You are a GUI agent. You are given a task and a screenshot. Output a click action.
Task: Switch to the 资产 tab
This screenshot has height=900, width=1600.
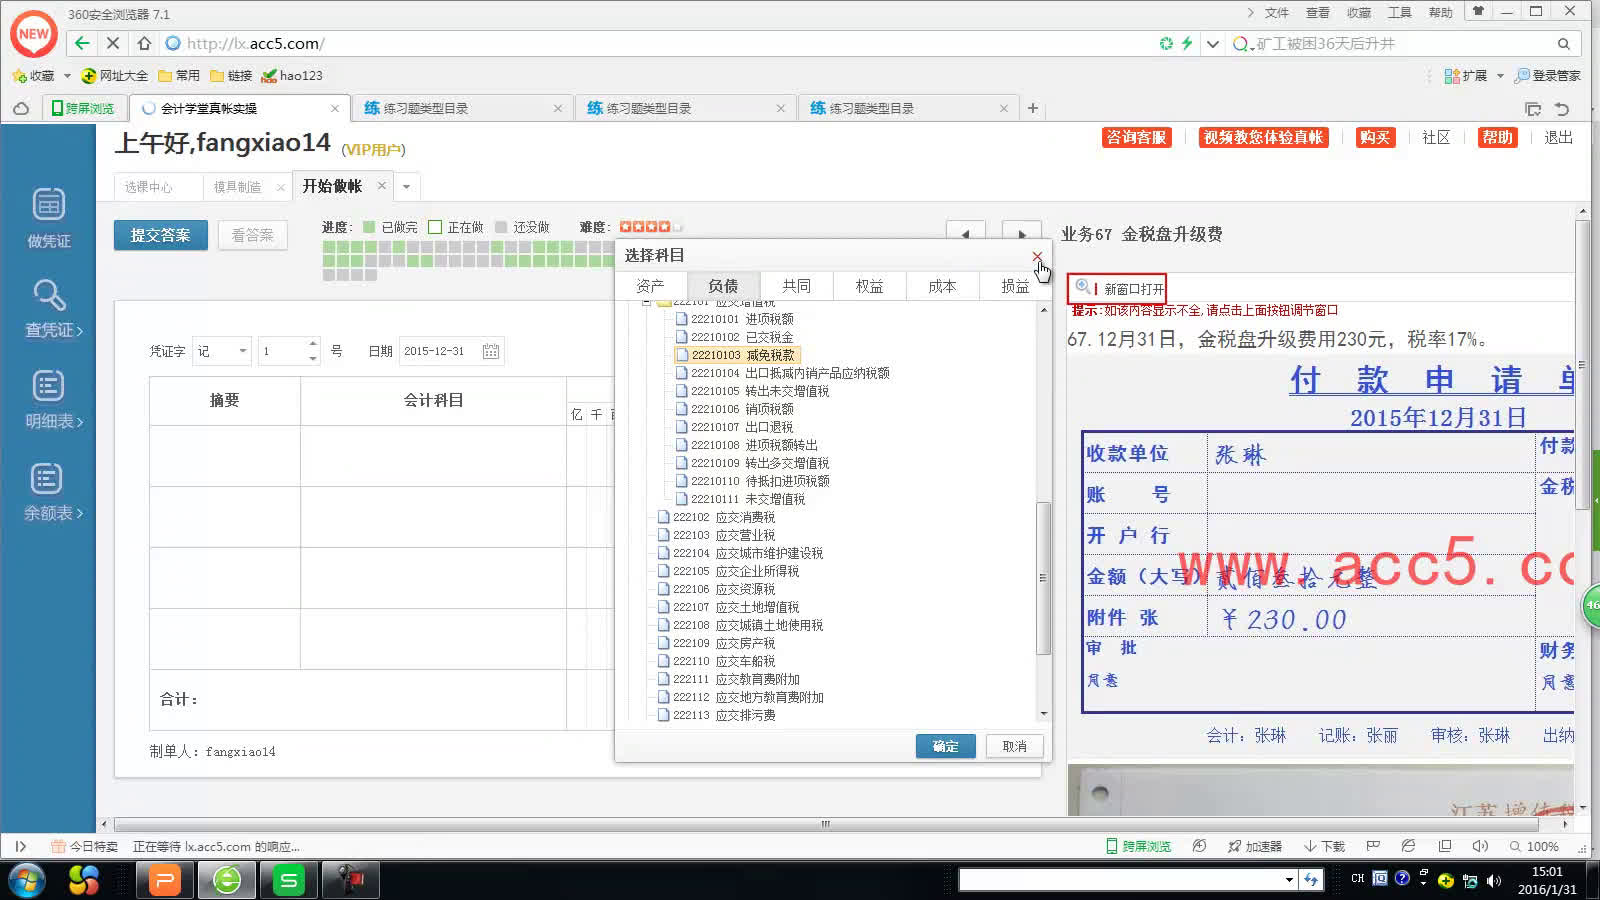[650, 286]
